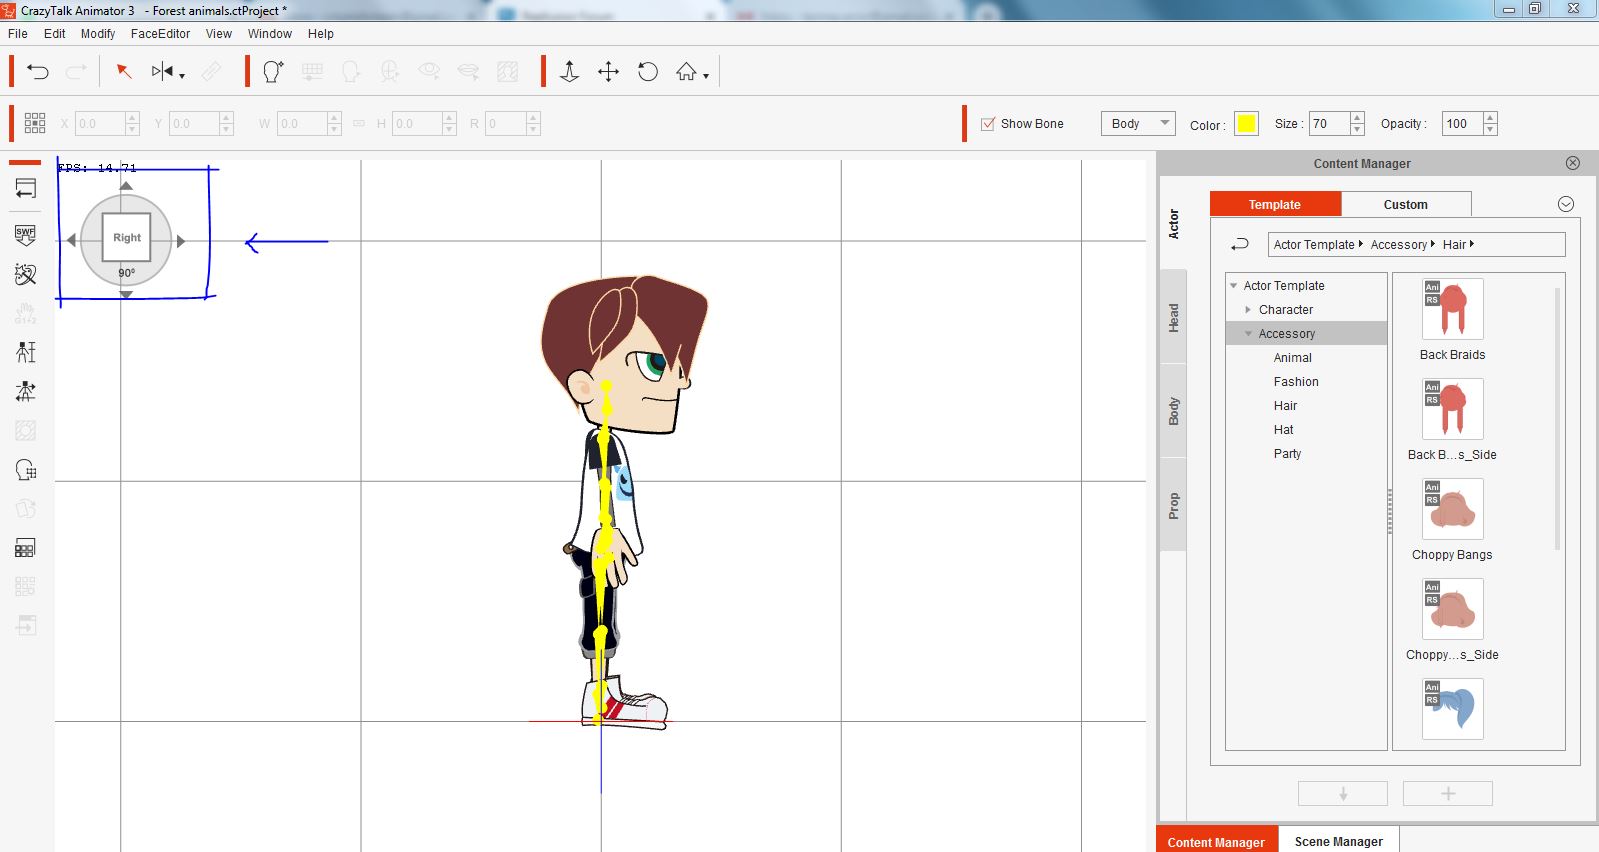Viewport: 1599px width, 852px height.
Task: Select the Prop vertical tab
Action: 1174,505
